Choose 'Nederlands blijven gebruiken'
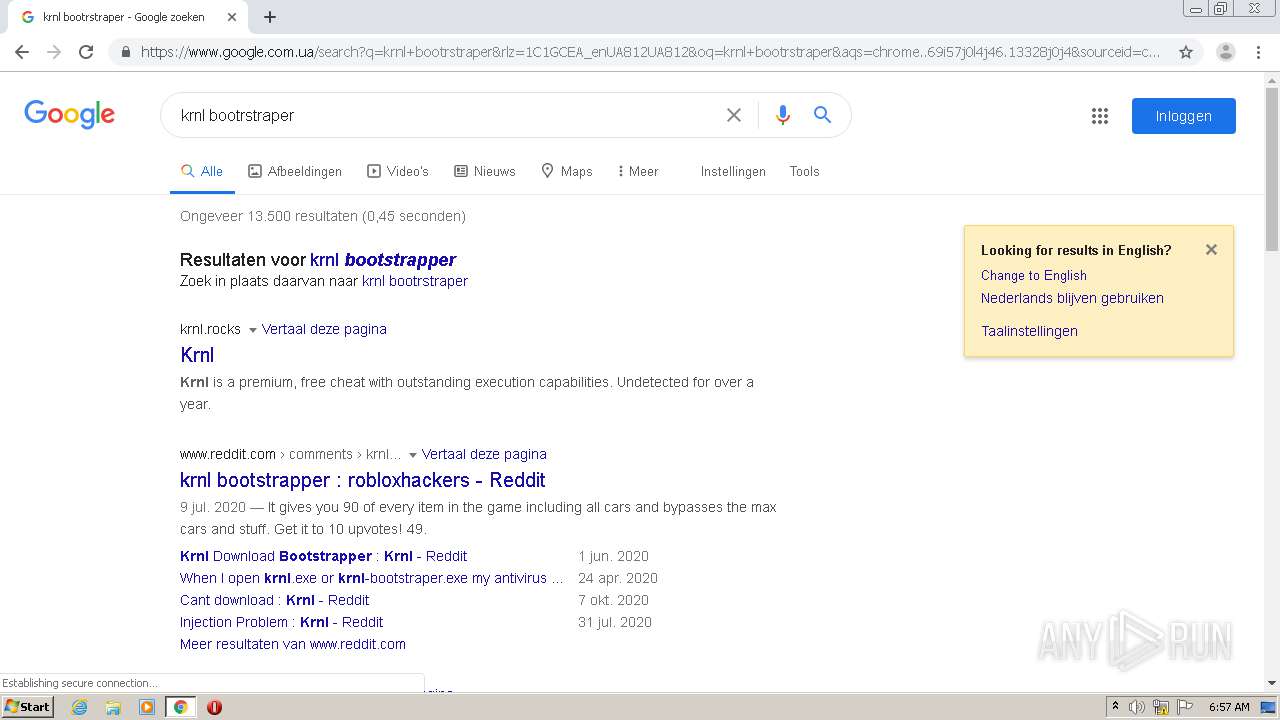Image resolution: width=1280 pixels, height=720 pixels. pyautogui.click(x=1072, y=298)
